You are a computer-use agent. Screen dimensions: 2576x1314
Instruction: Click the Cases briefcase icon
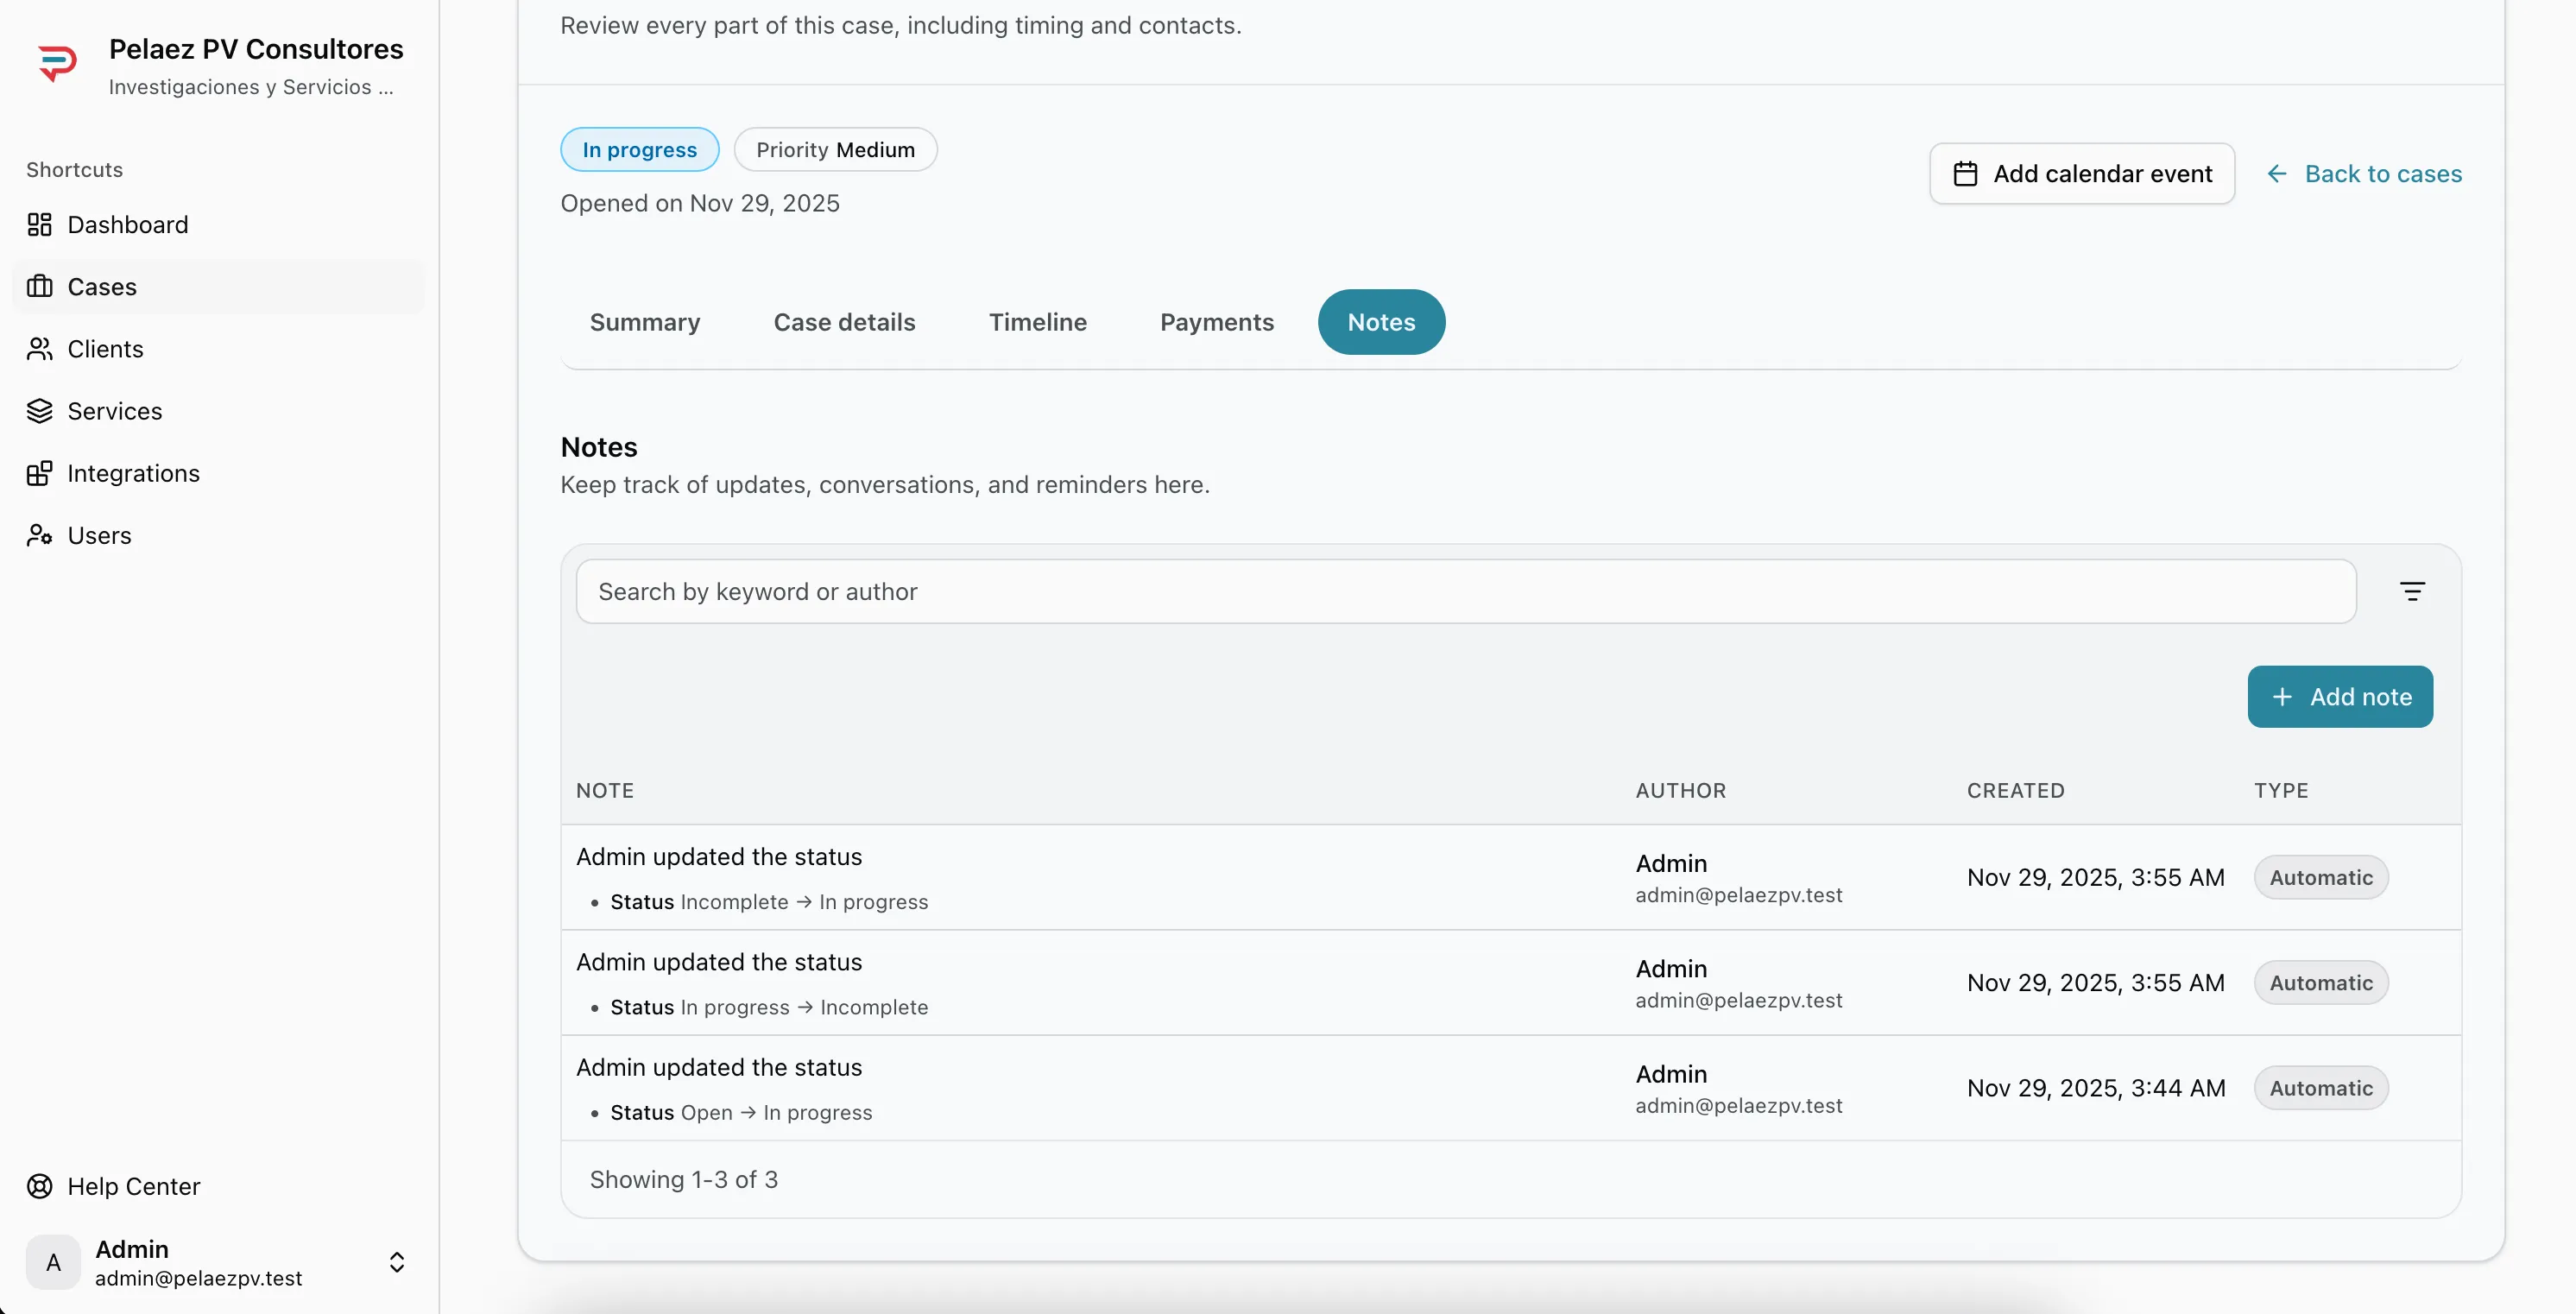39,287
